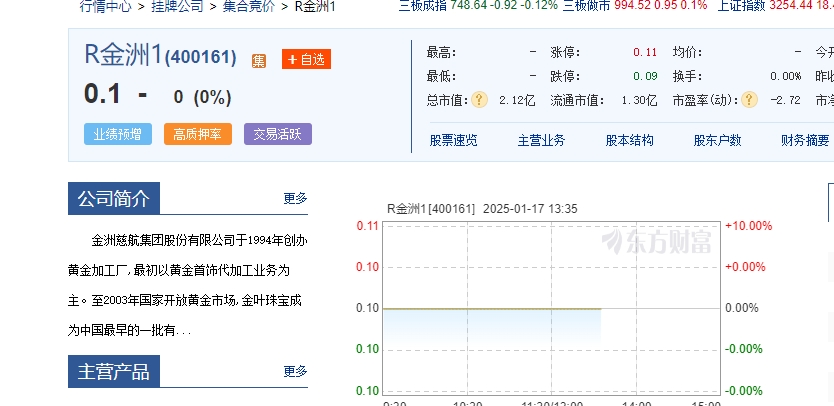Image resolution: width=834 pixels, height=406 pixels.
Task: Click the intraday price chart line
Action: coord(492,309)
